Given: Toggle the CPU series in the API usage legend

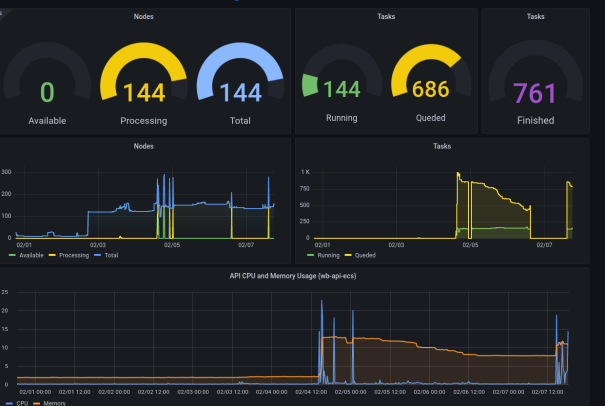Looking at the screenshot, I should [22, 403].
